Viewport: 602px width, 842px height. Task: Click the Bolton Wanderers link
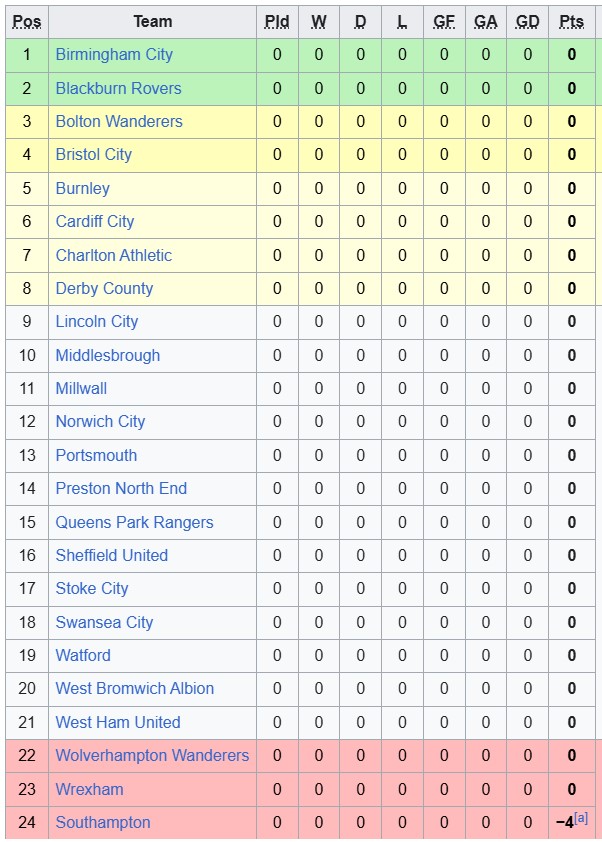(x=119, y=121)
